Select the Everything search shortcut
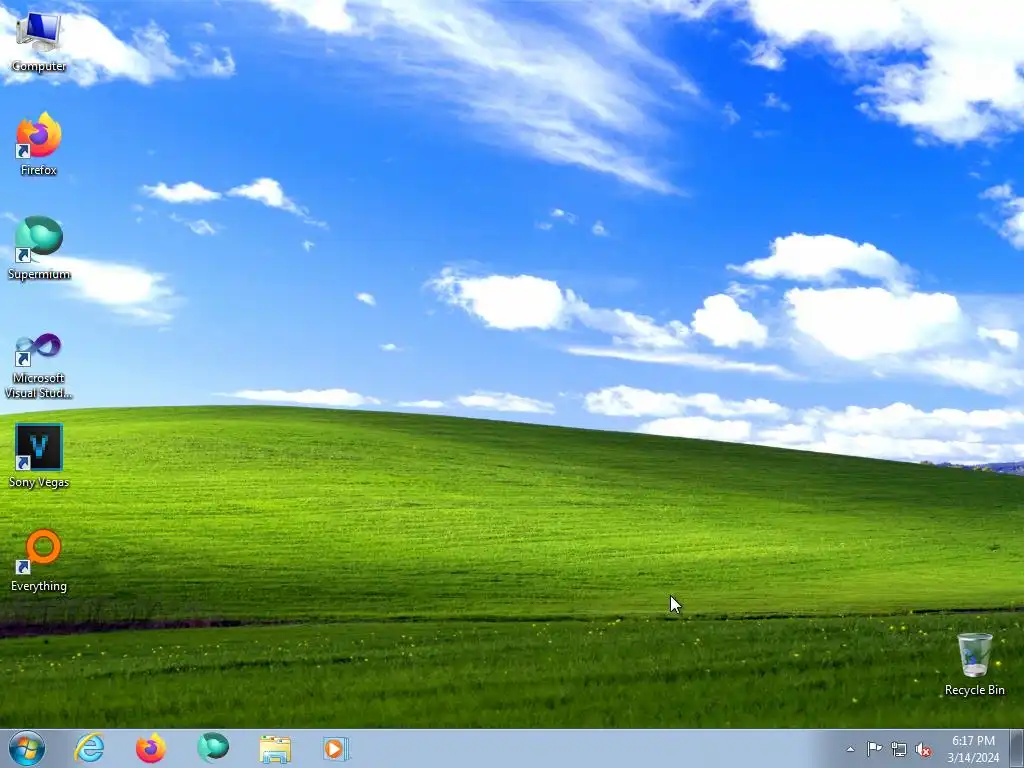The image size is (1024, 768). [x=39, y=560]
